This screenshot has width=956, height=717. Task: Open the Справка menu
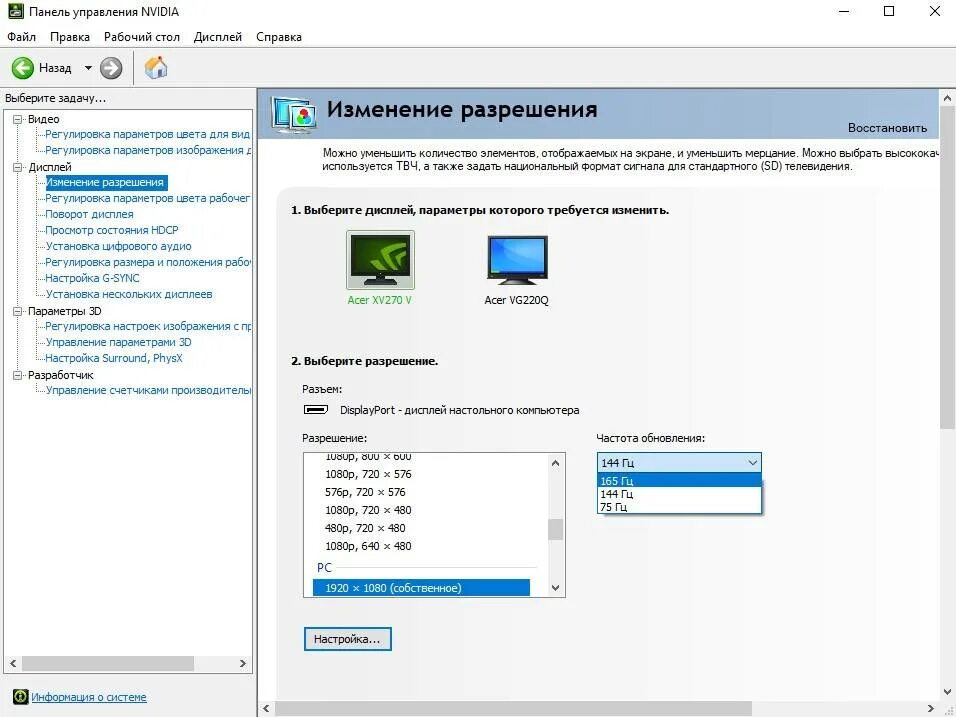point(279,37)
